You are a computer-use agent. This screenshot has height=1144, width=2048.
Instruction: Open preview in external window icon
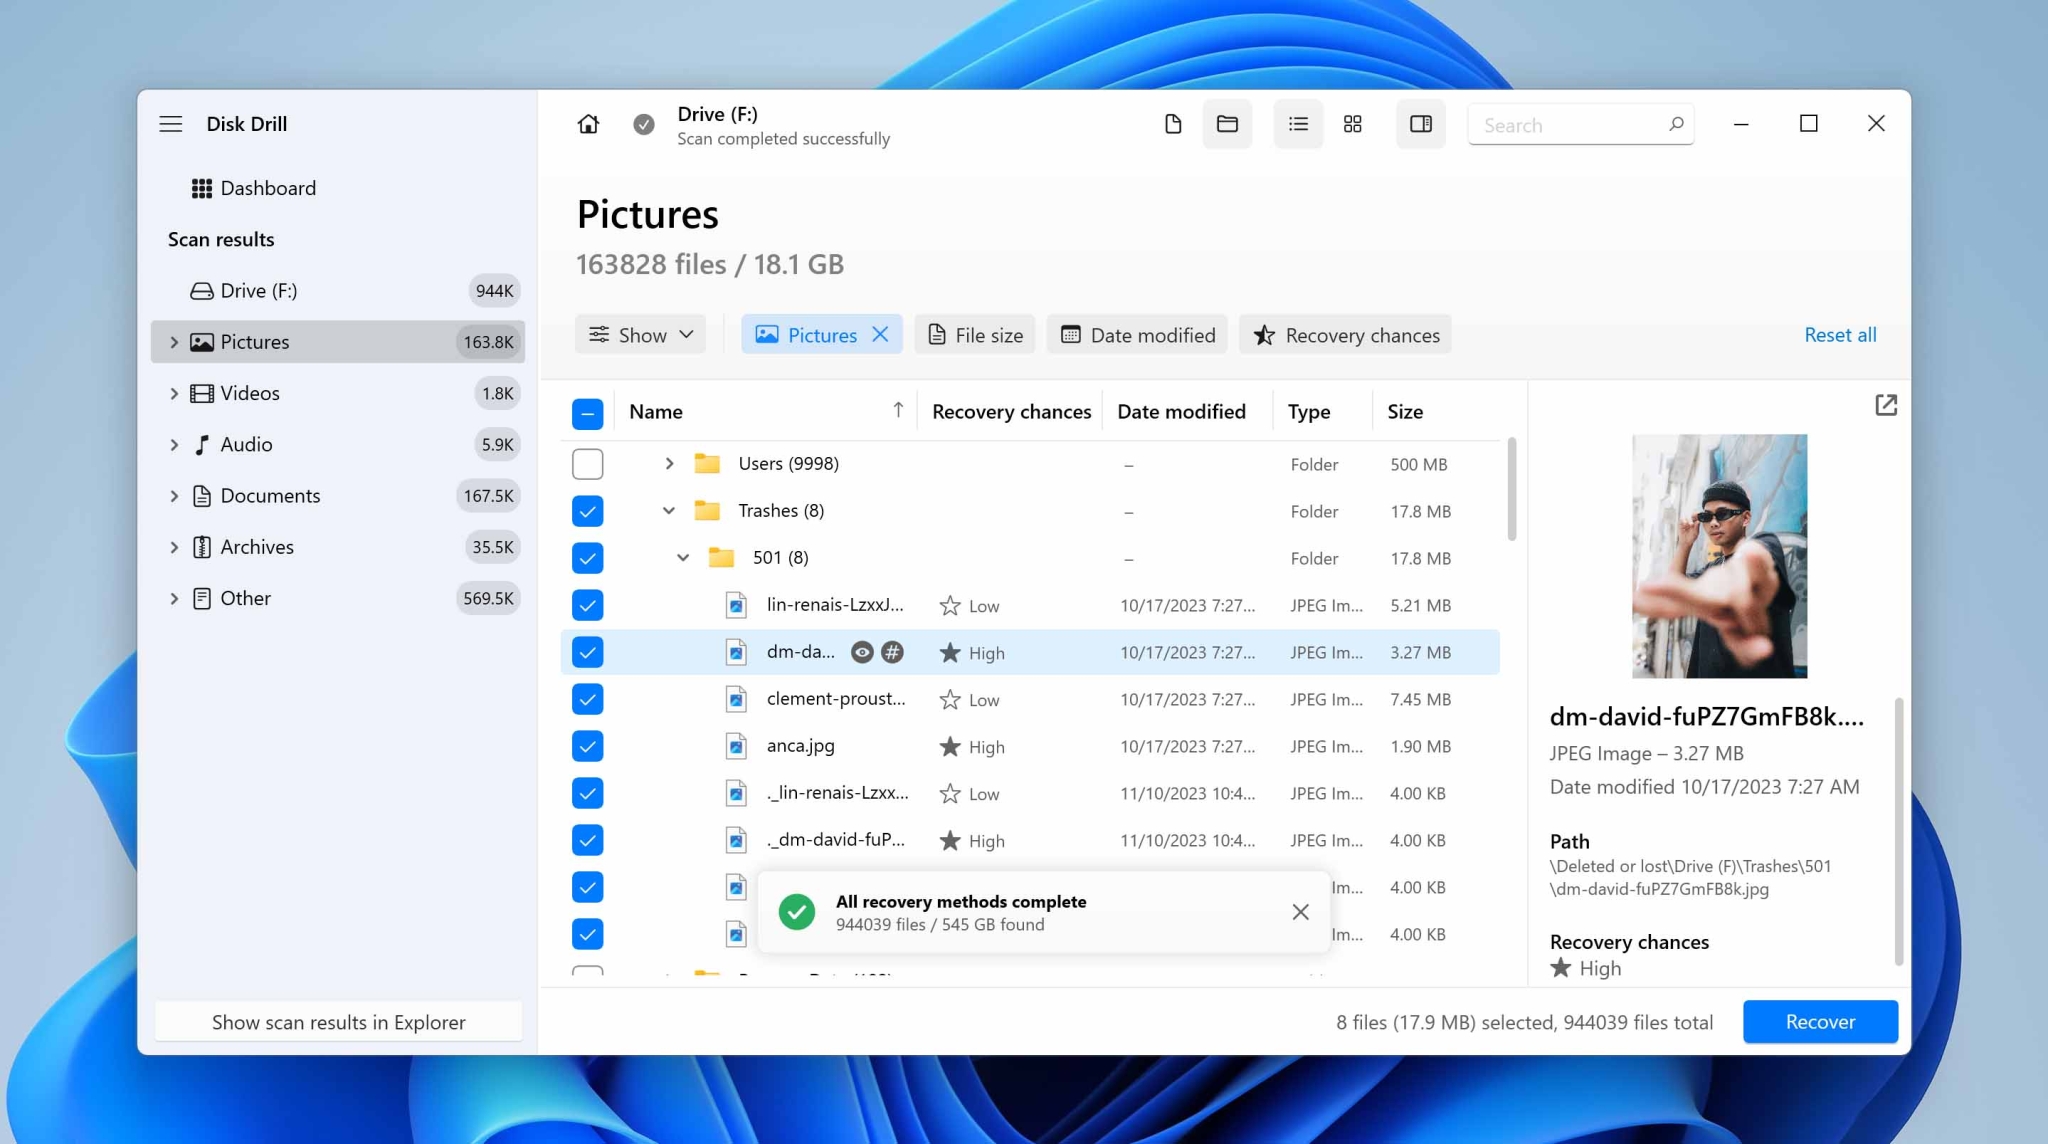coord(1885,405)
